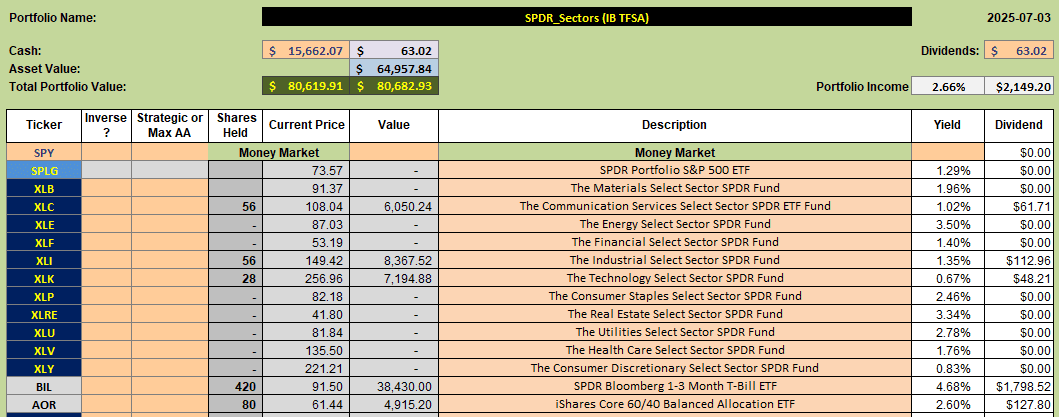The height and width of the screenshot is (417, 1059).
Task: Click the XLI value 8,367.52
Action: click(394, 260)
